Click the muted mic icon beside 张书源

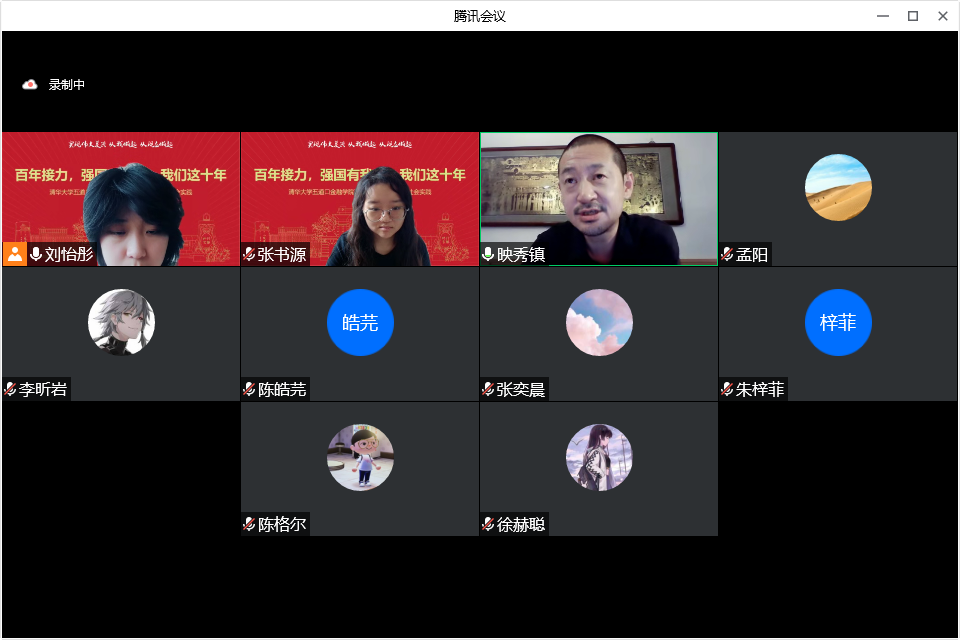249,254
